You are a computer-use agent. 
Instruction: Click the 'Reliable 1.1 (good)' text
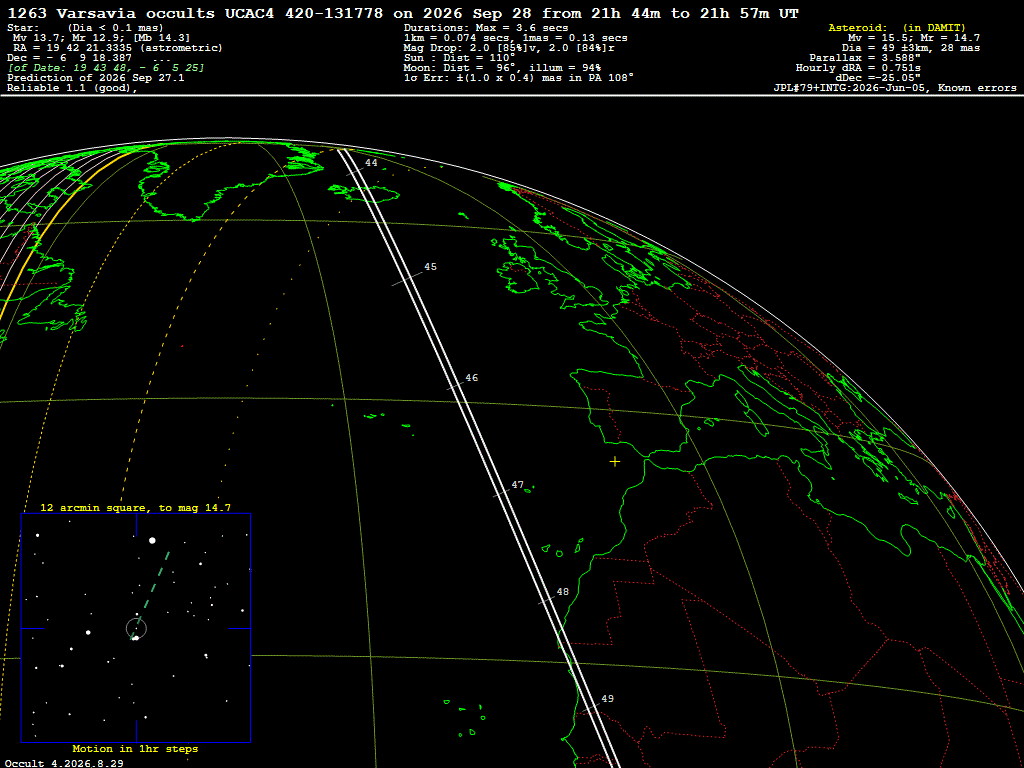[72, 88]
